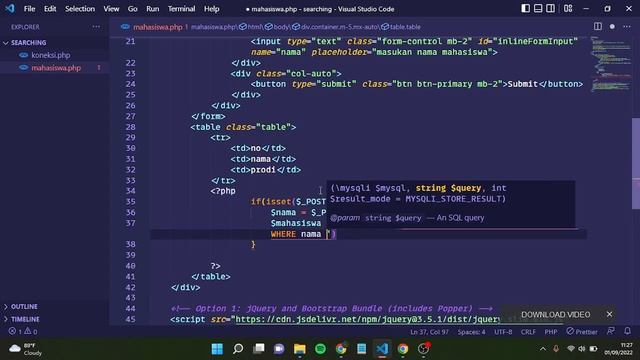The width and height of the screenshot is (640, 360).
Task: Open the Help menu
Action: coord(211,9)
